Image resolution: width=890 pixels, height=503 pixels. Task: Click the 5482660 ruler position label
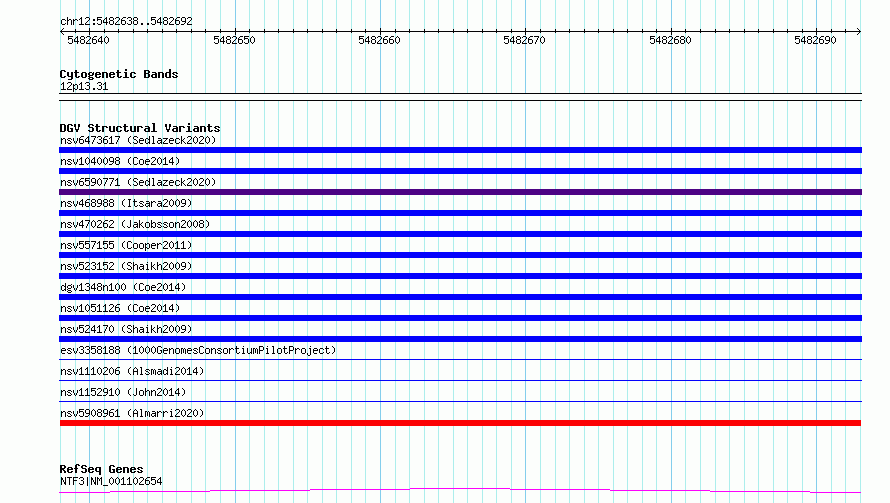[379, 40]
